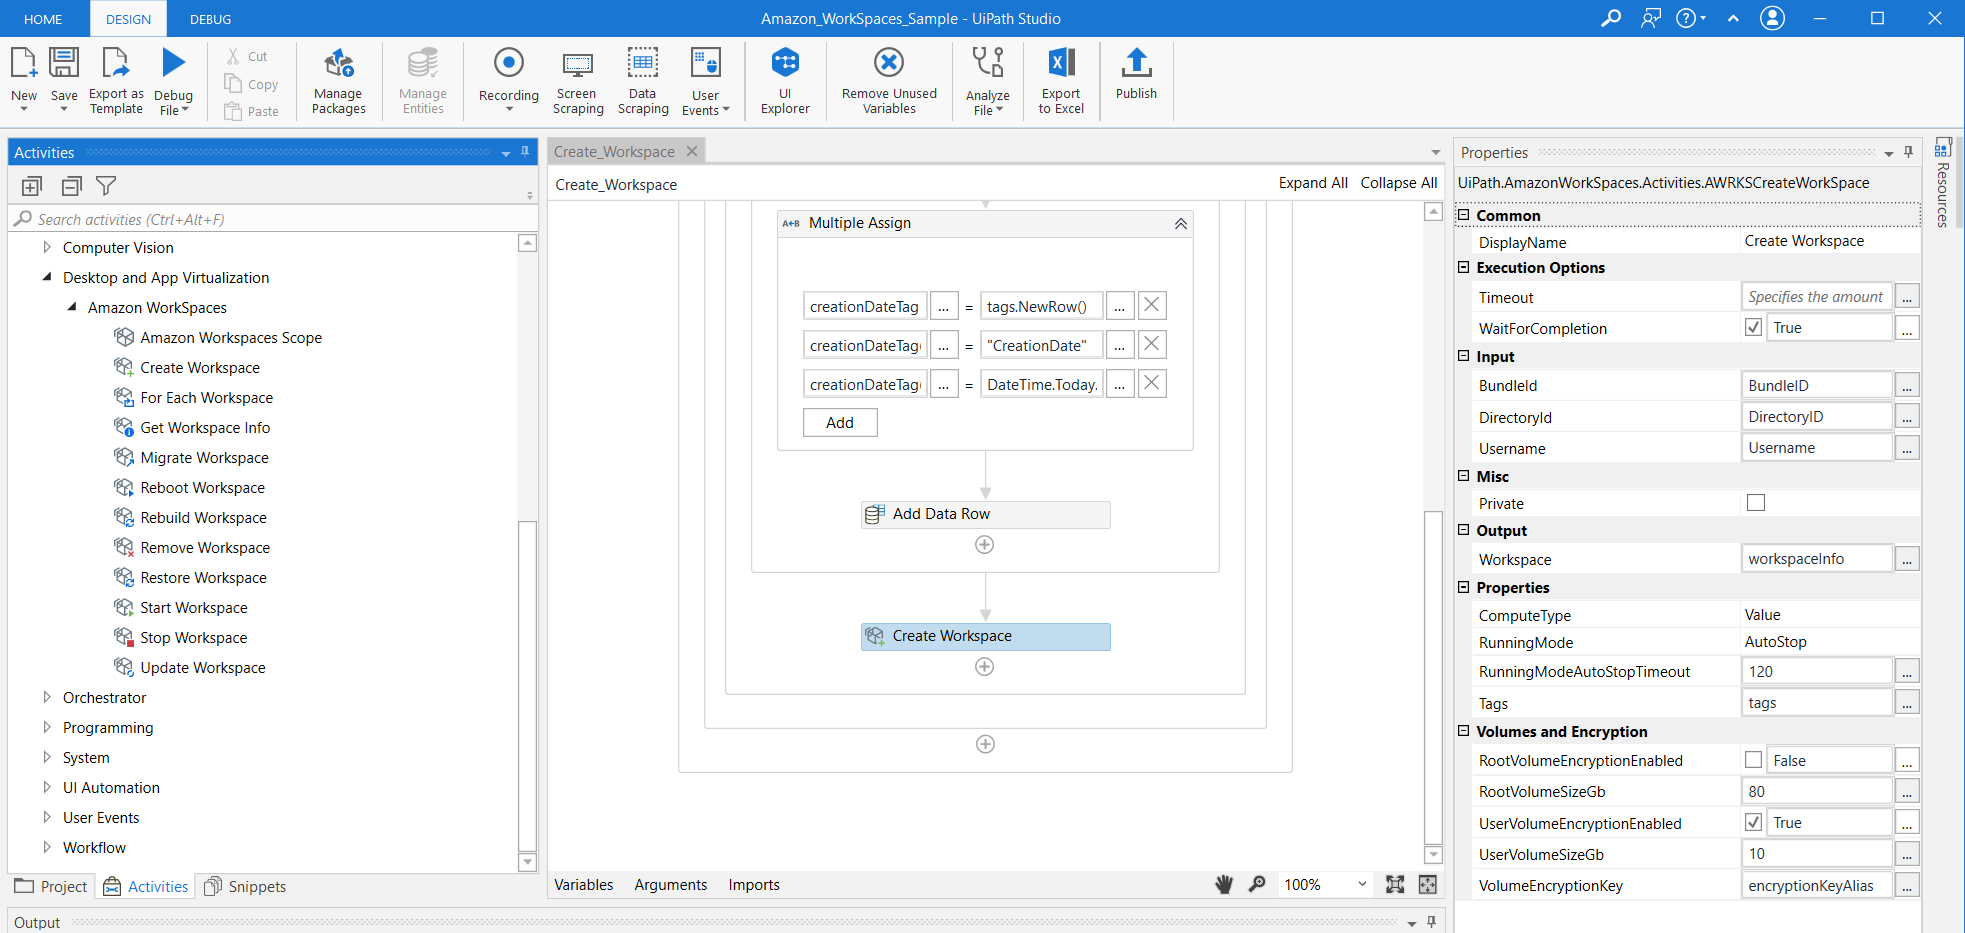
Task: Click the Recording icon
Action: [x=509, y=63]
